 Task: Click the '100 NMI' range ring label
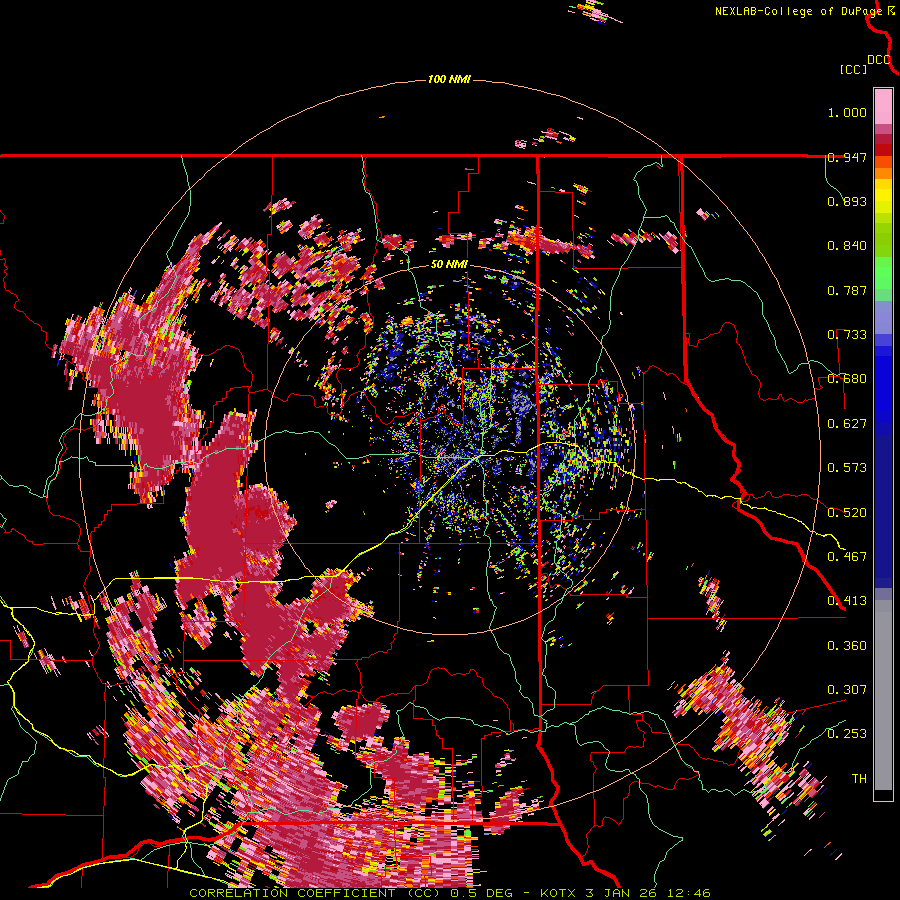point(449,79)
